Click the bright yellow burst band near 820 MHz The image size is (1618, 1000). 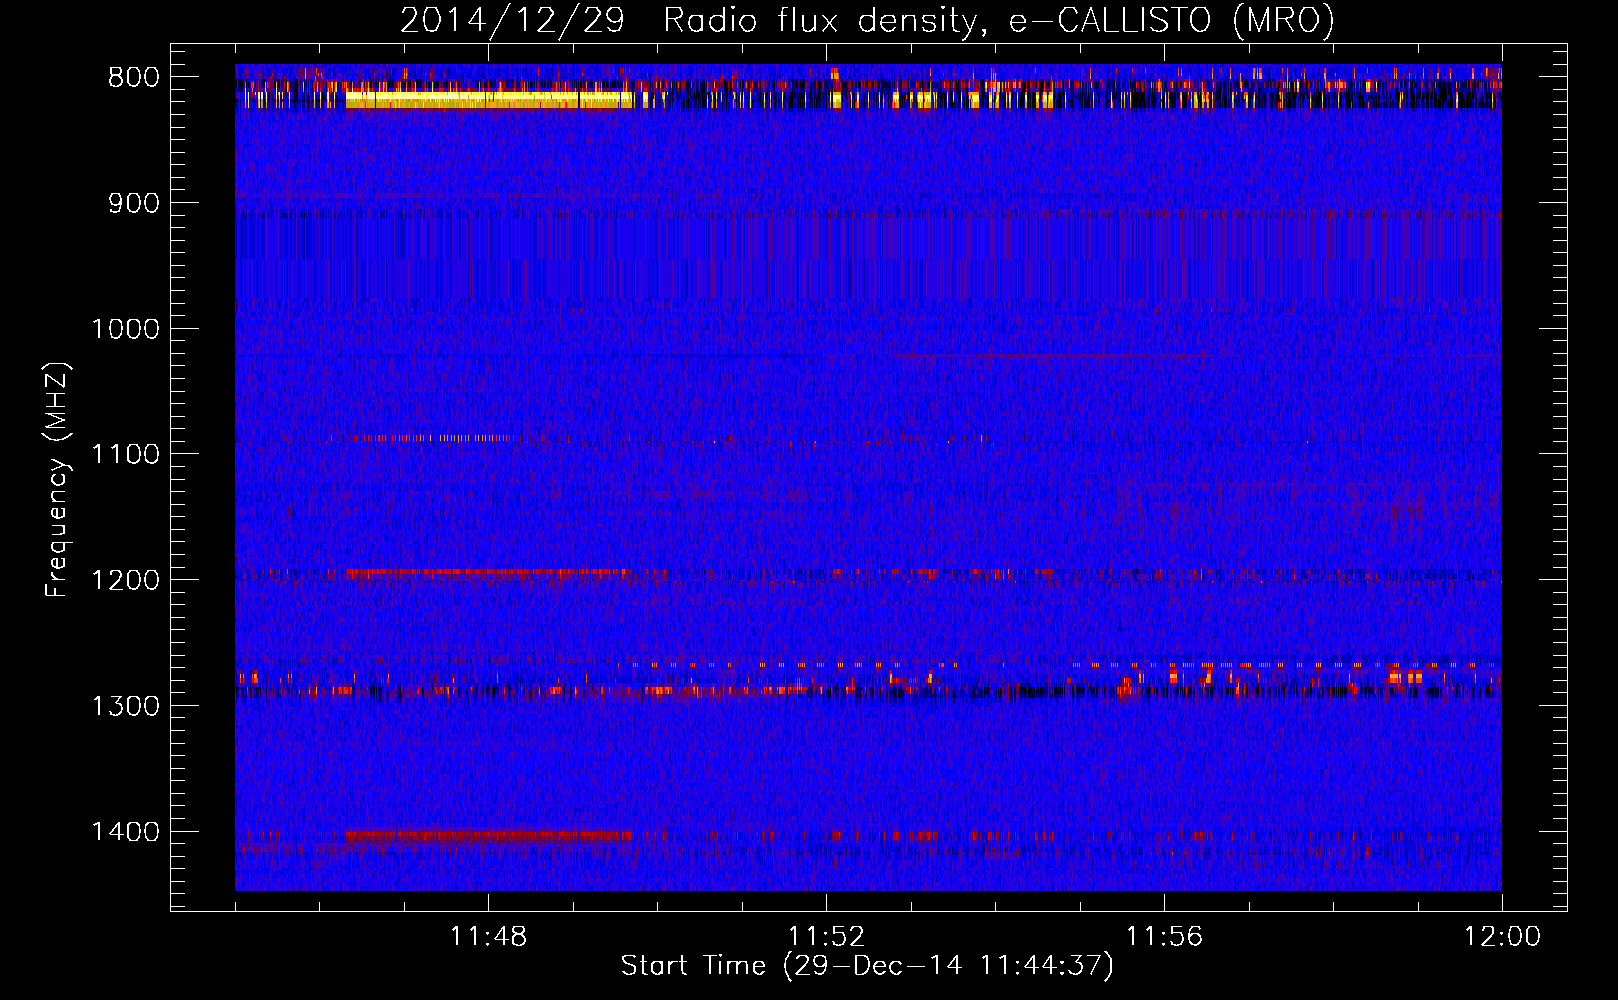[489, 100]
